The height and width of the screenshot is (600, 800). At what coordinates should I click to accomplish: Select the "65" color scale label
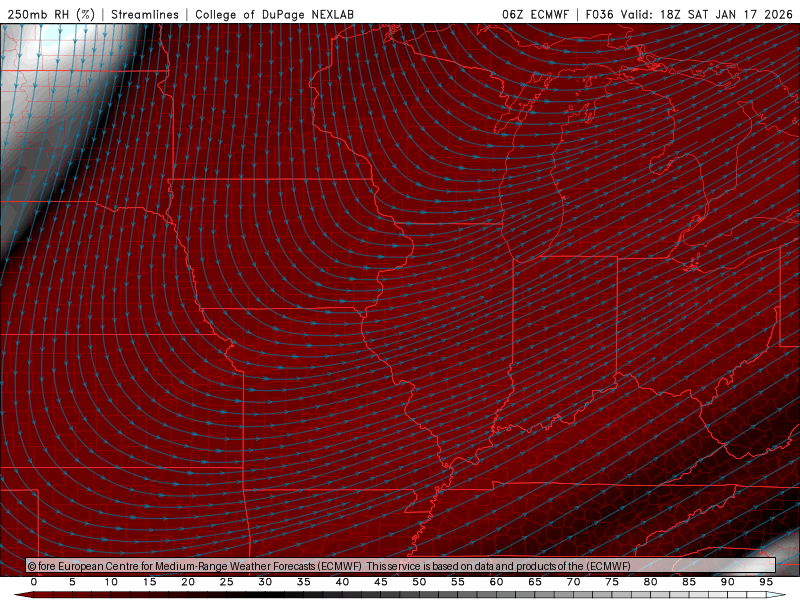pyautogui.click(x=535, y=582)
